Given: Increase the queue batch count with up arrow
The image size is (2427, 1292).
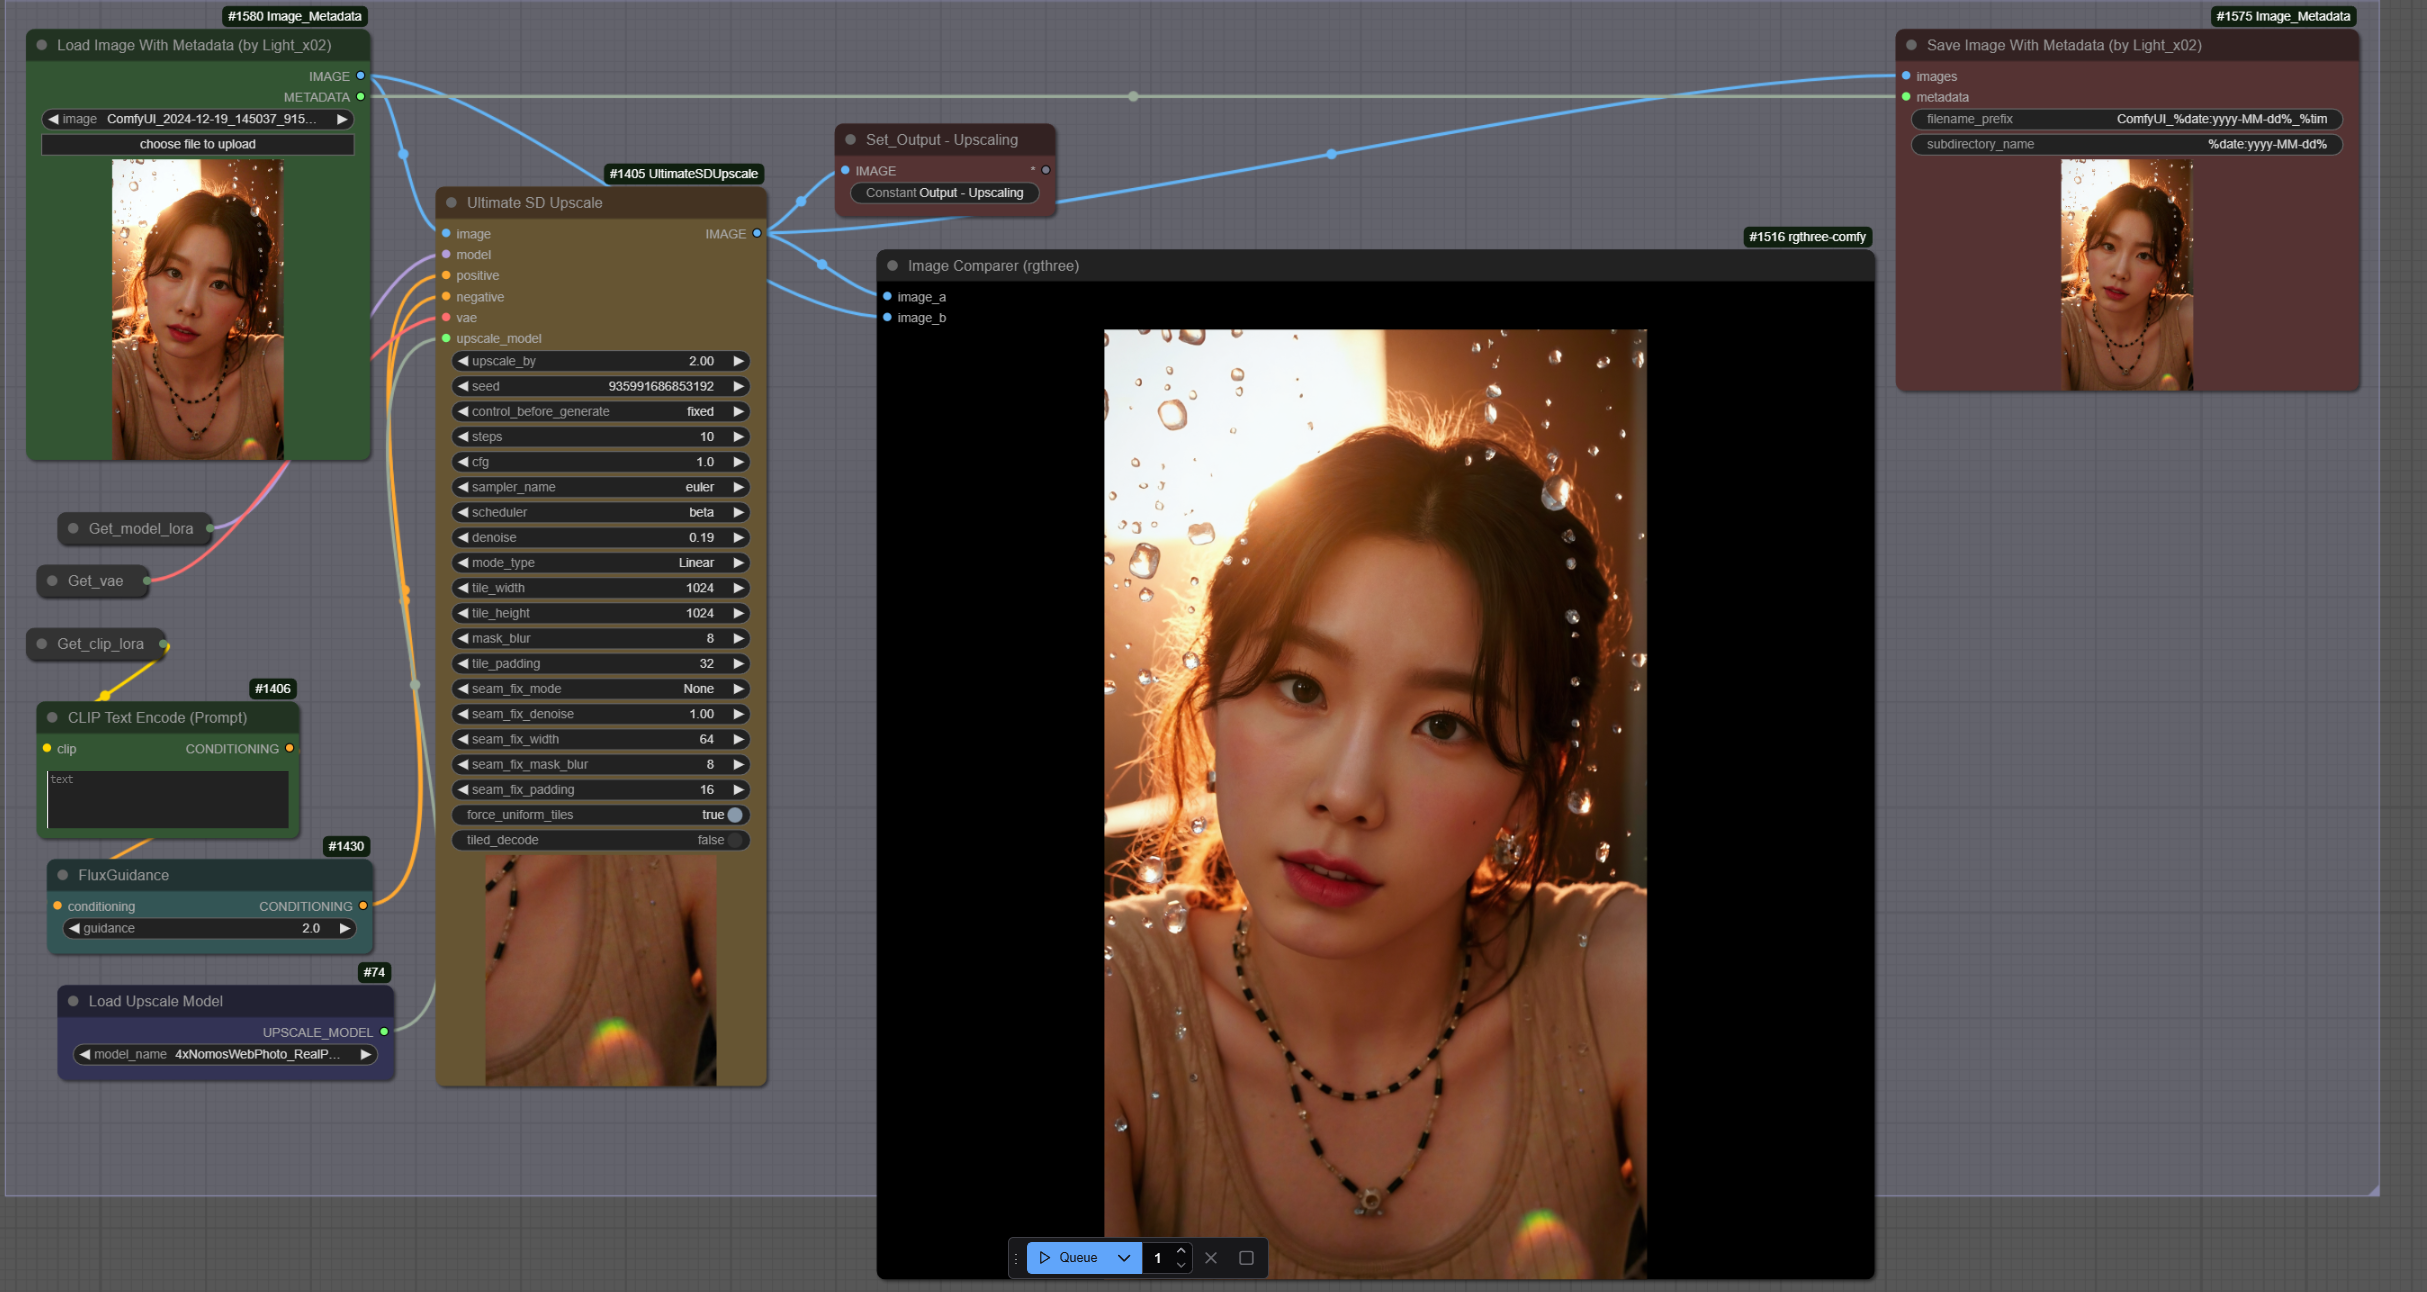Looking at the screenshot, I should click(x=1181, y=1250).
